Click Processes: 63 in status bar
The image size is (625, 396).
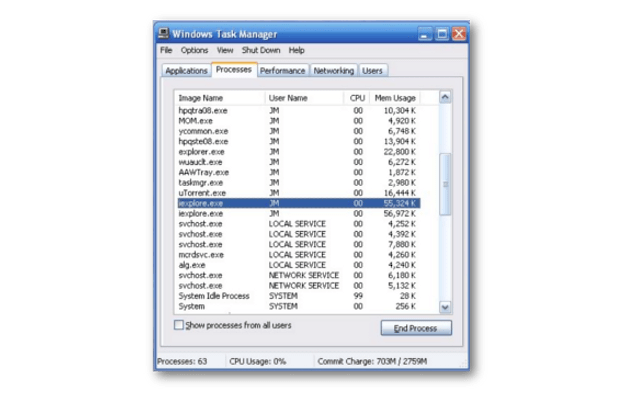[182, 361]
